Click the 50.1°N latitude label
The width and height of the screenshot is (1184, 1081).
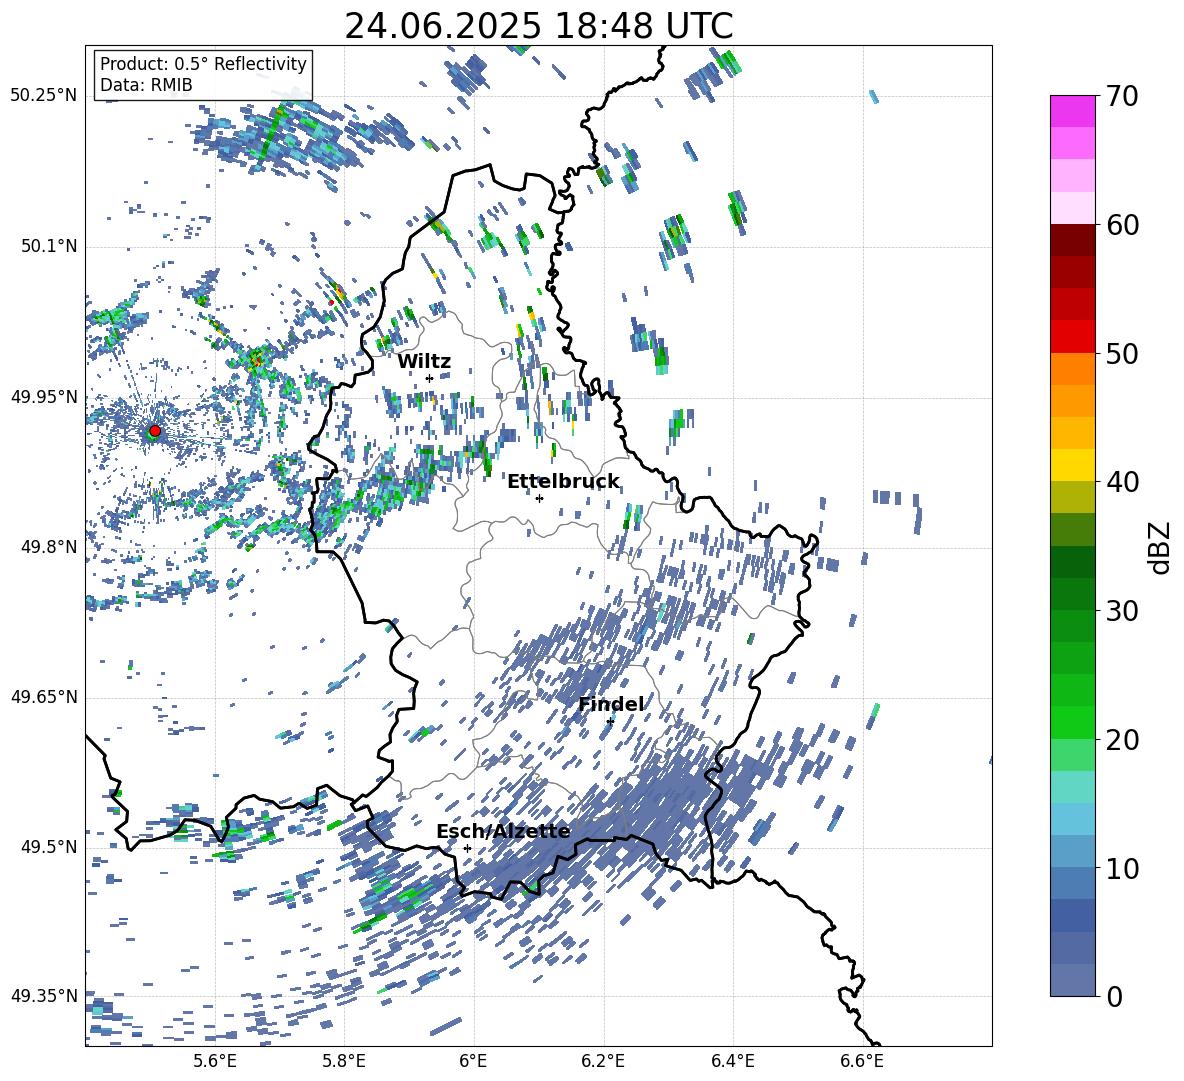(48, 247)
